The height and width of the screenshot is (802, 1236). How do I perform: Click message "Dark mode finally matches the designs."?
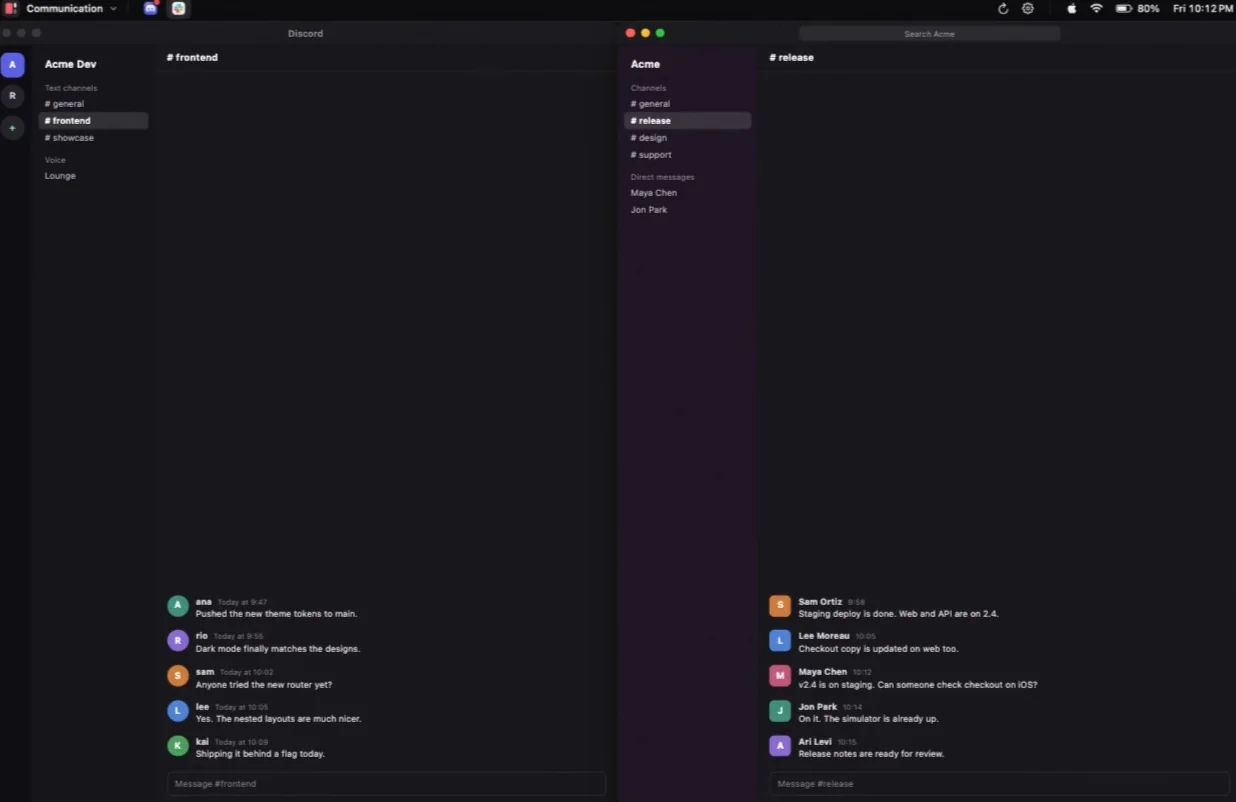(x=278, y=649)
